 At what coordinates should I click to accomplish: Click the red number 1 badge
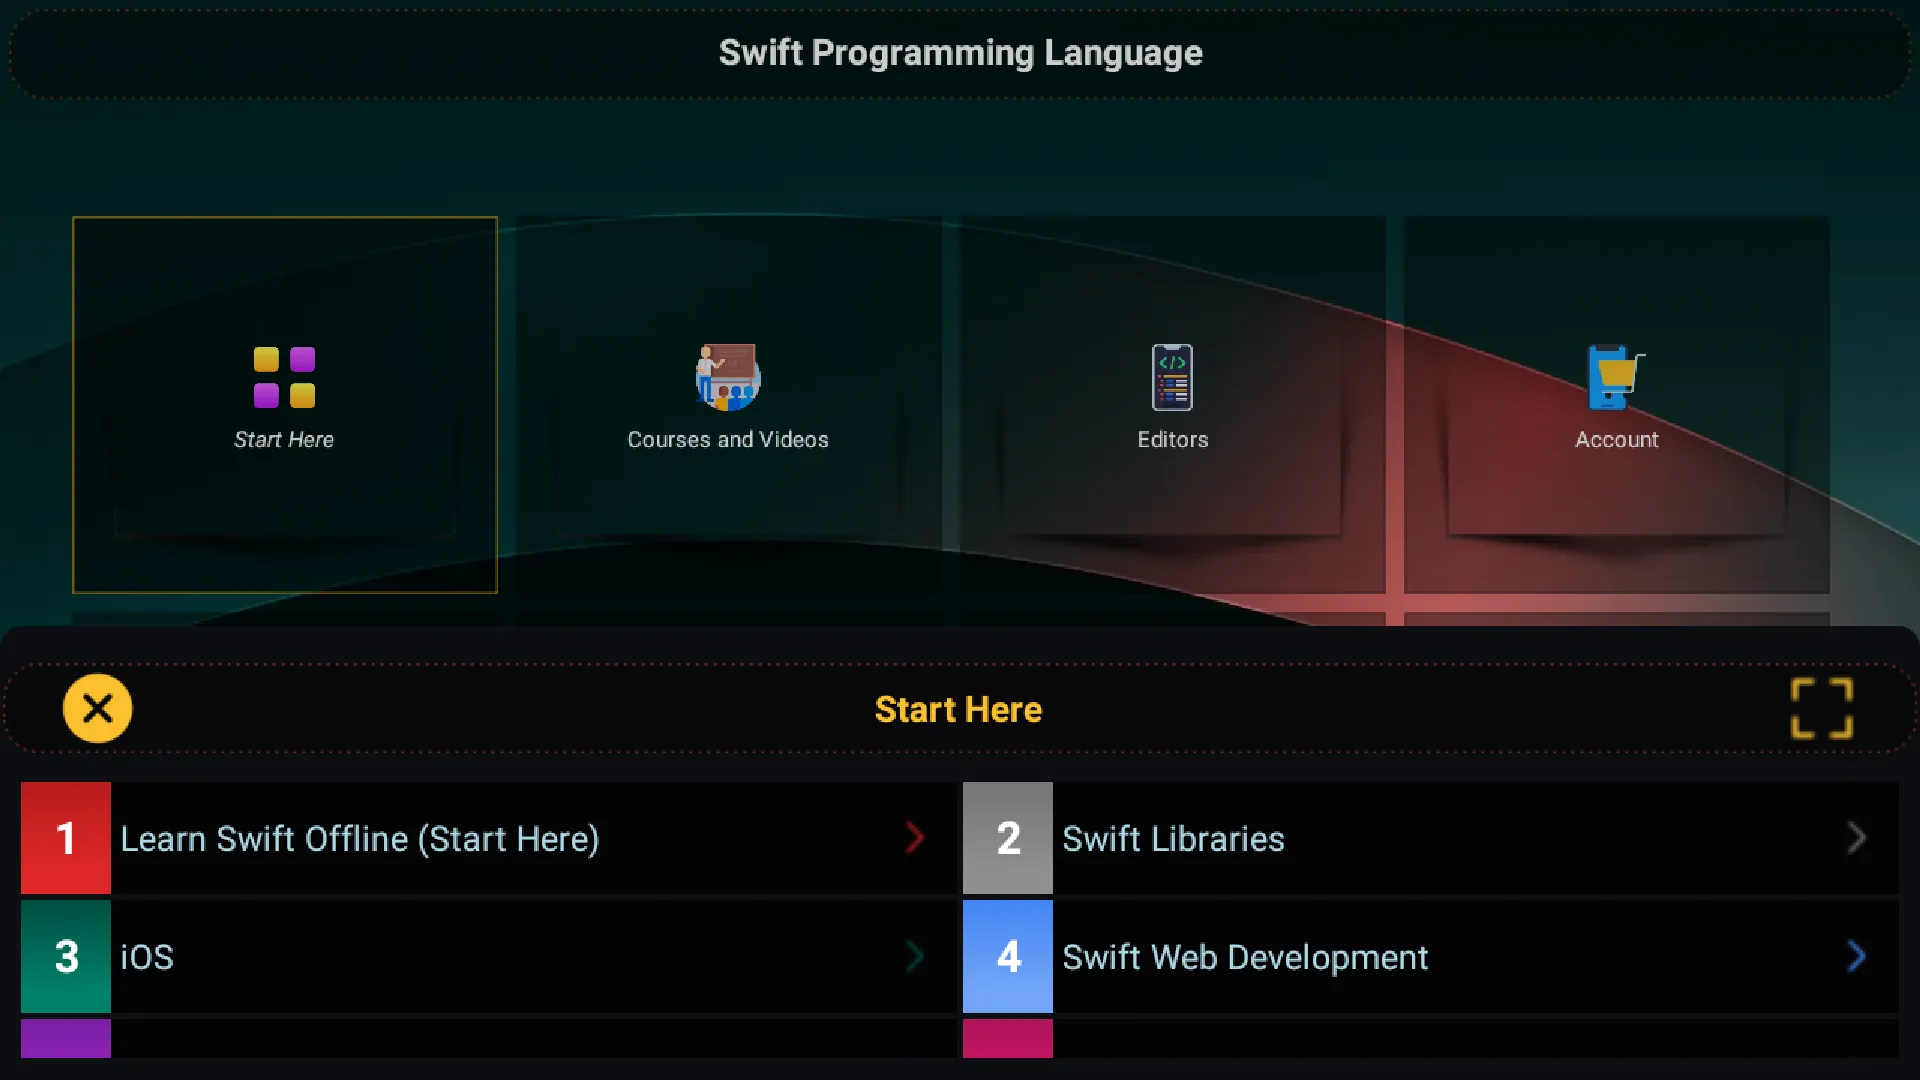tap(66, 838)
